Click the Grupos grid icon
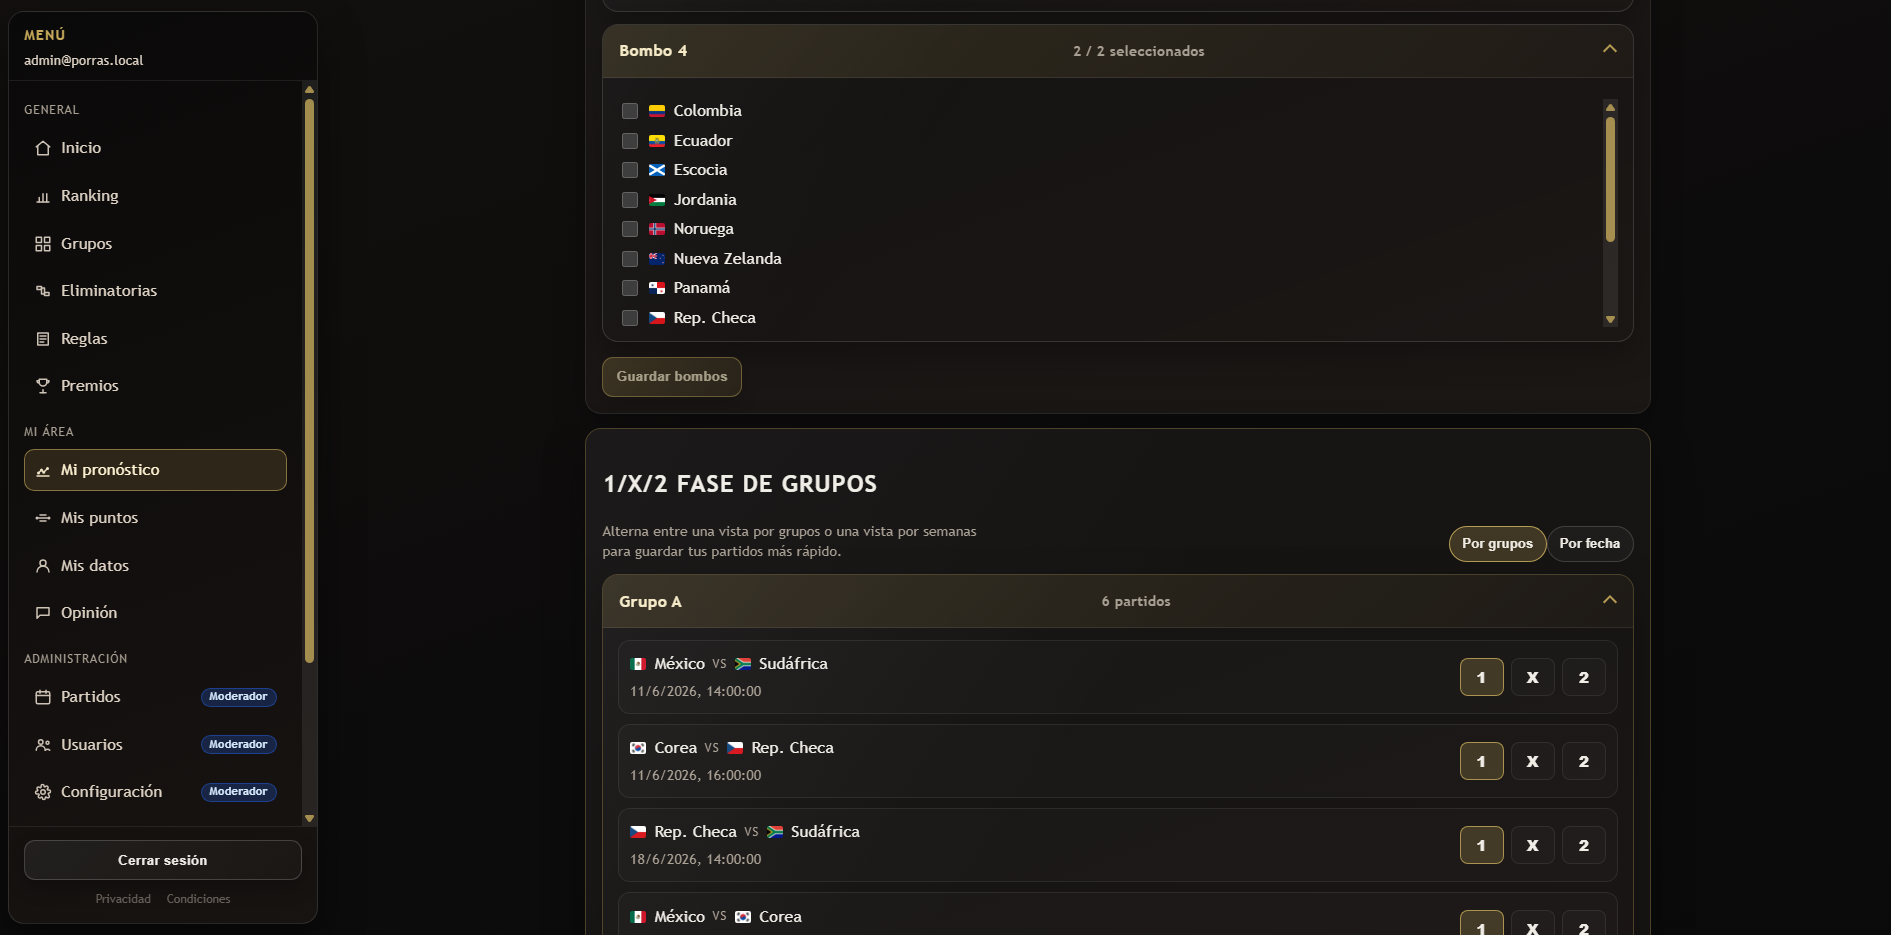Screen dimensions: 1891x935 (42, 243)
